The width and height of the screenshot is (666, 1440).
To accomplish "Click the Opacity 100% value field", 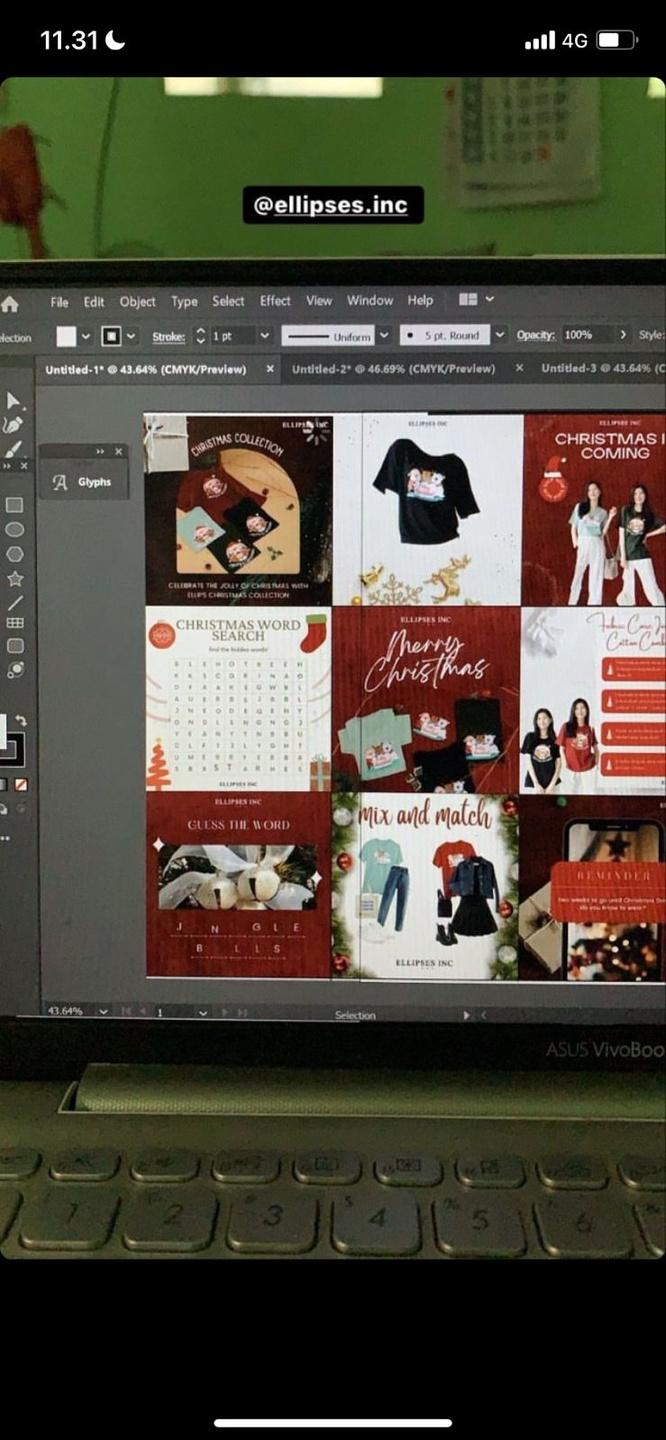I will tap(585, 335).
